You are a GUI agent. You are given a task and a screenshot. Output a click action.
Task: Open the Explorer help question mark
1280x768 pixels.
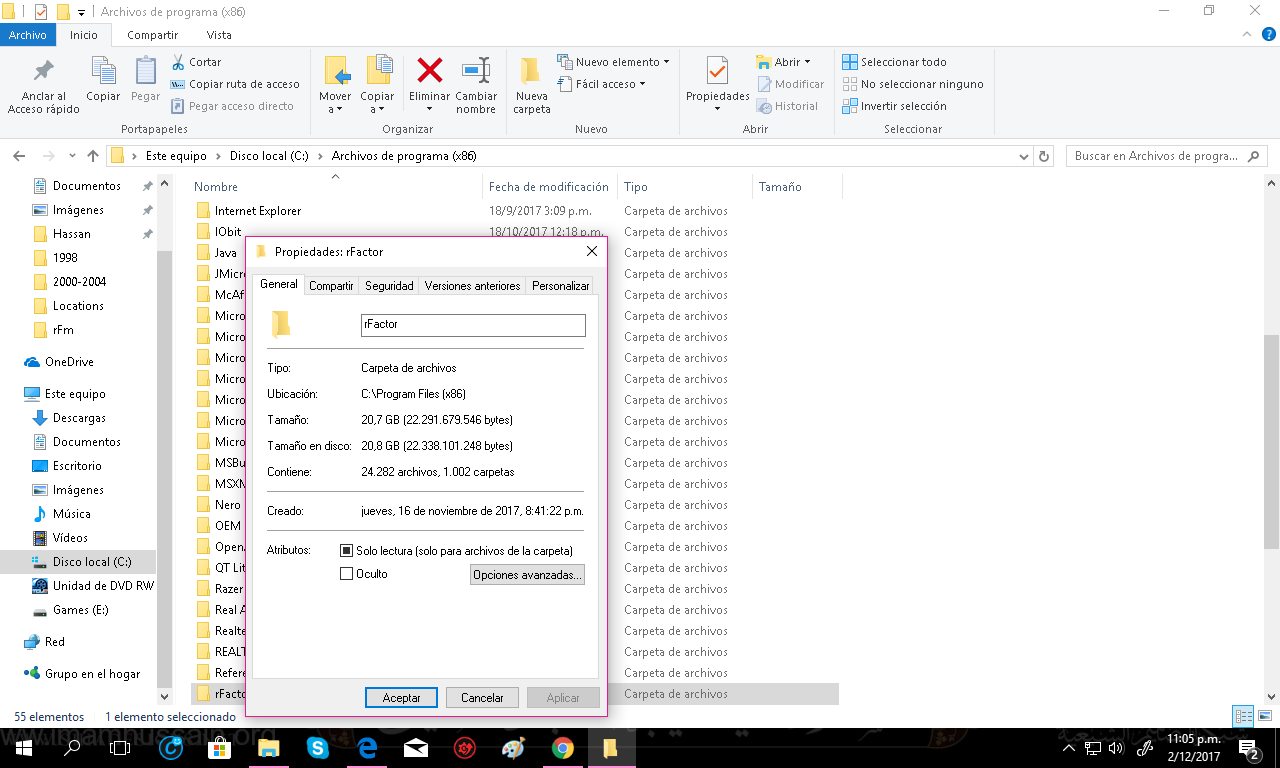(x=1270, y=35)
